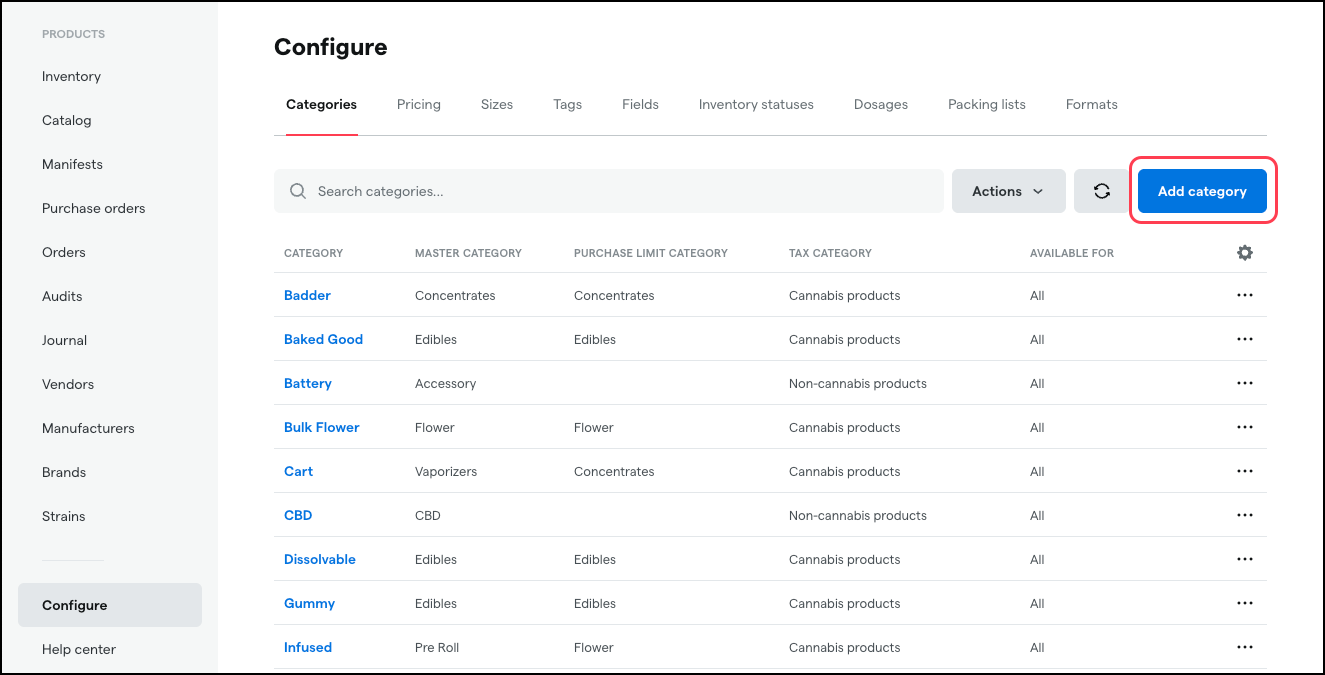Switch to the Inventory statuses tab

(x=756, y=104)
